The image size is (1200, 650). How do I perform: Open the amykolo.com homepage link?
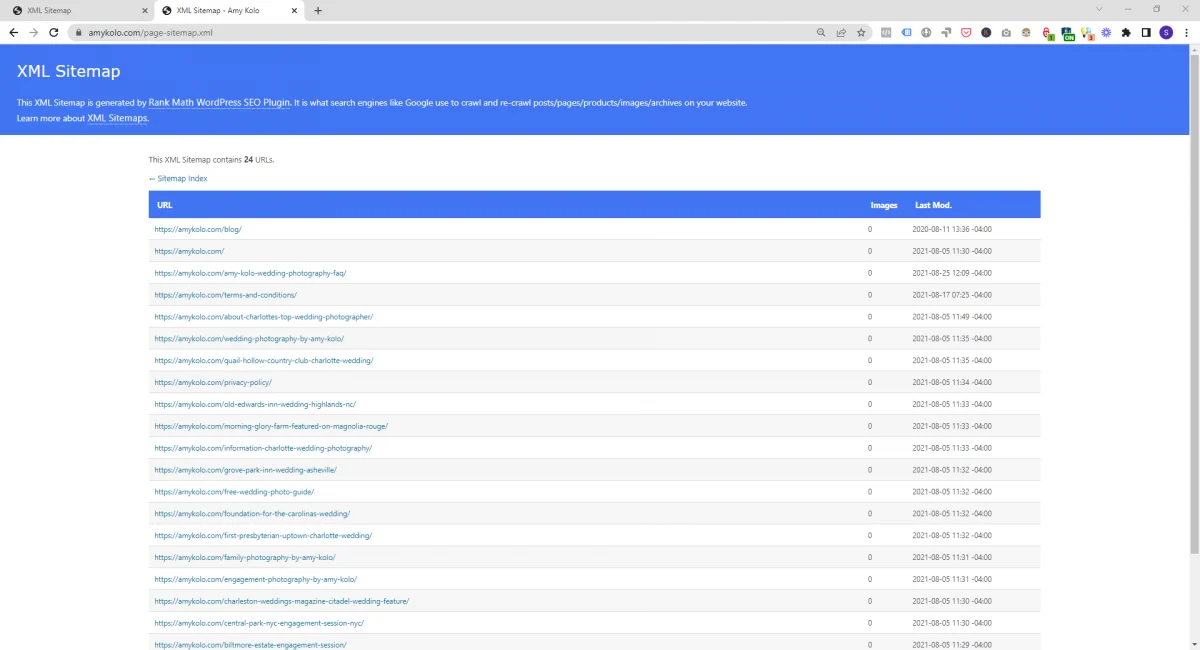(189, 251)
